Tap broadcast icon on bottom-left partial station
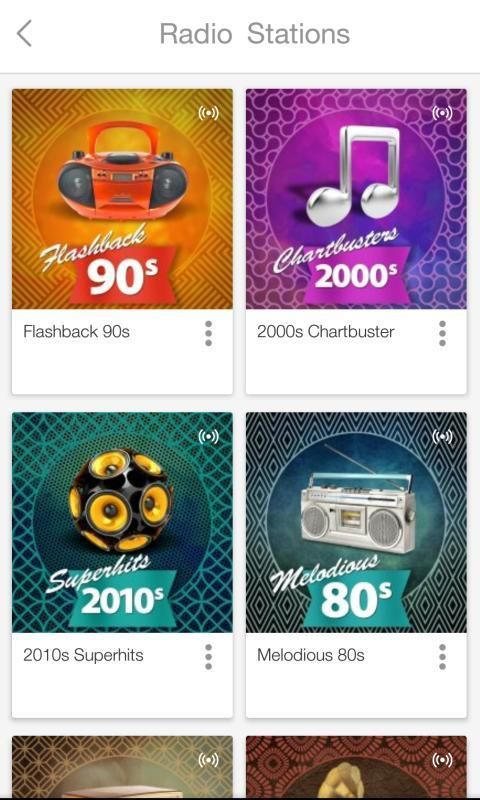The width and height of the screenshot is (480, 800). point(208,760)
